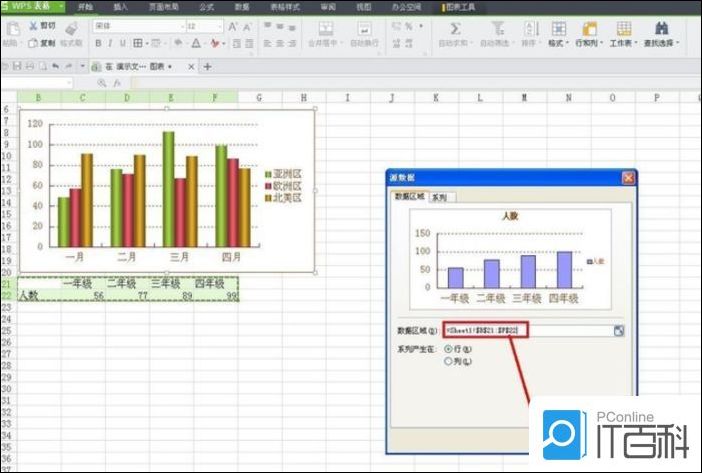
Task: Click the red 欧洲区 legend swatch
Action: 268,186
